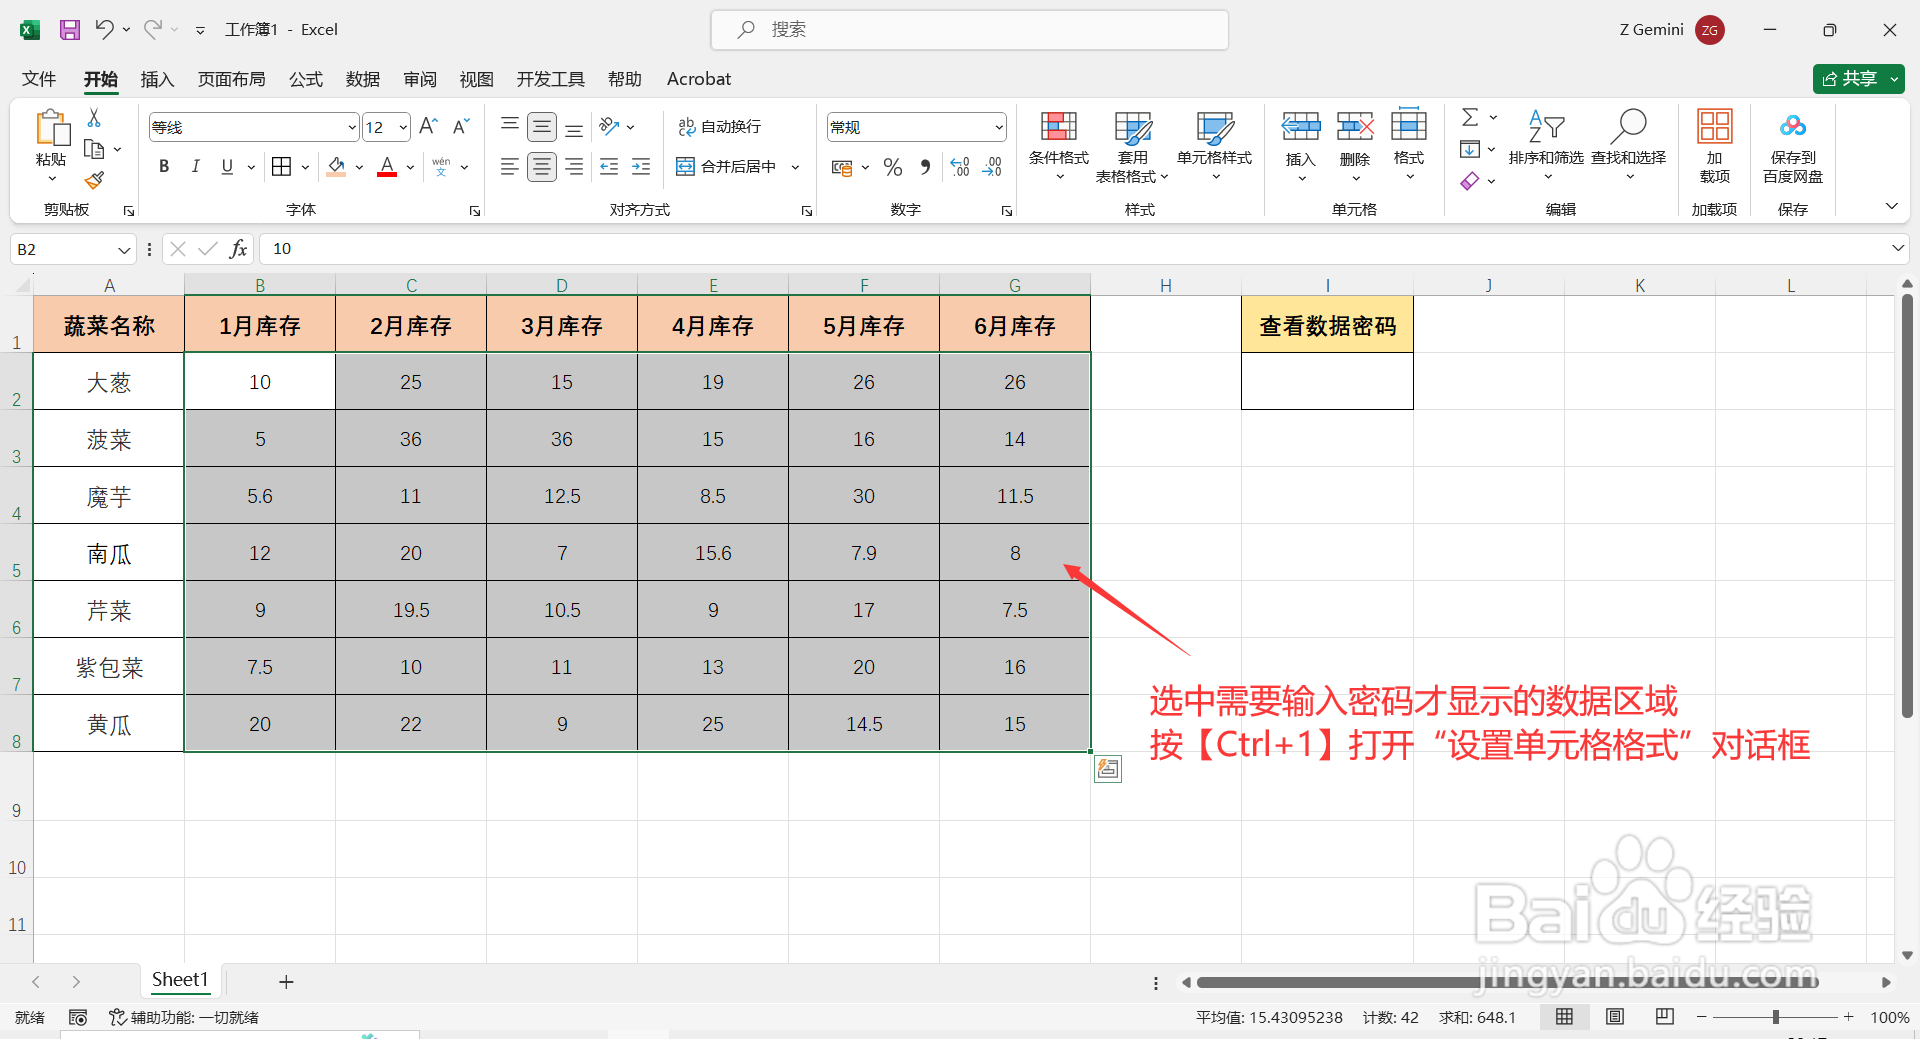Click the Paste clipboard icon

pos(52,130)
